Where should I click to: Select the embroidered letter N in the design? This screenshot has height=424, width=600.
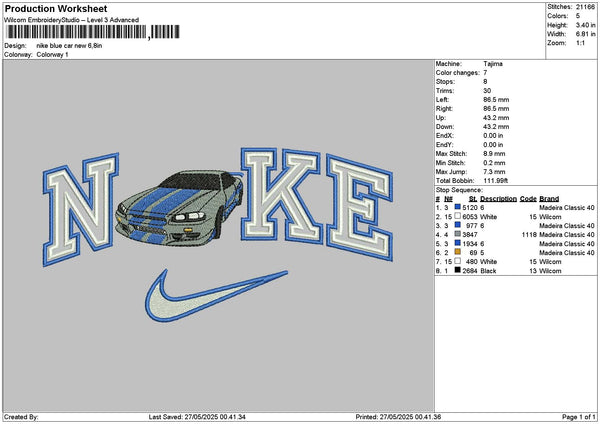pyautogui.click(x=81, y=209)
